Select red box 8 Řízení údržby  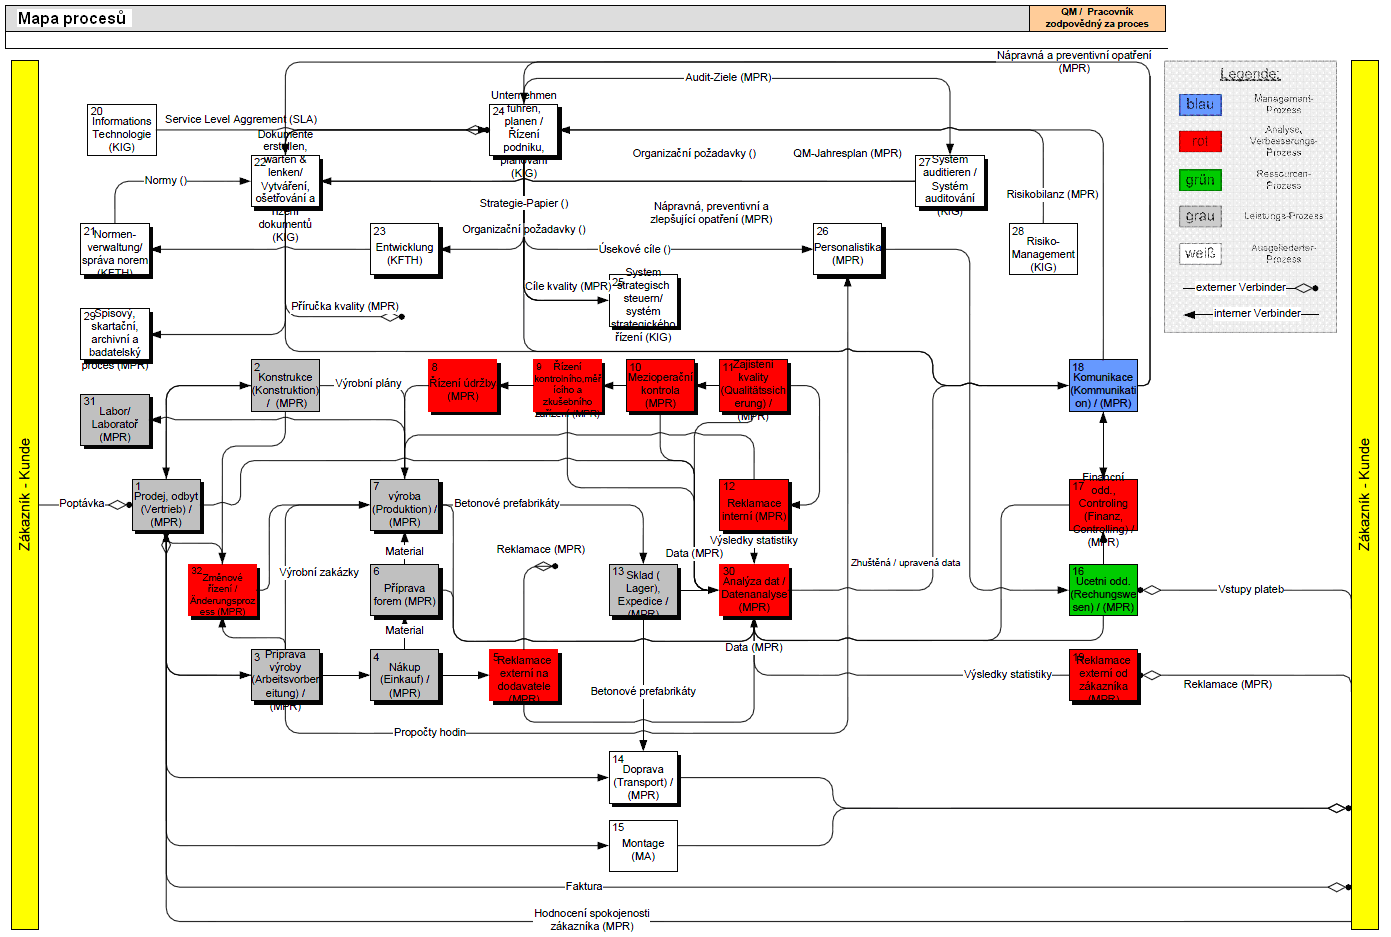click(463, 385)
